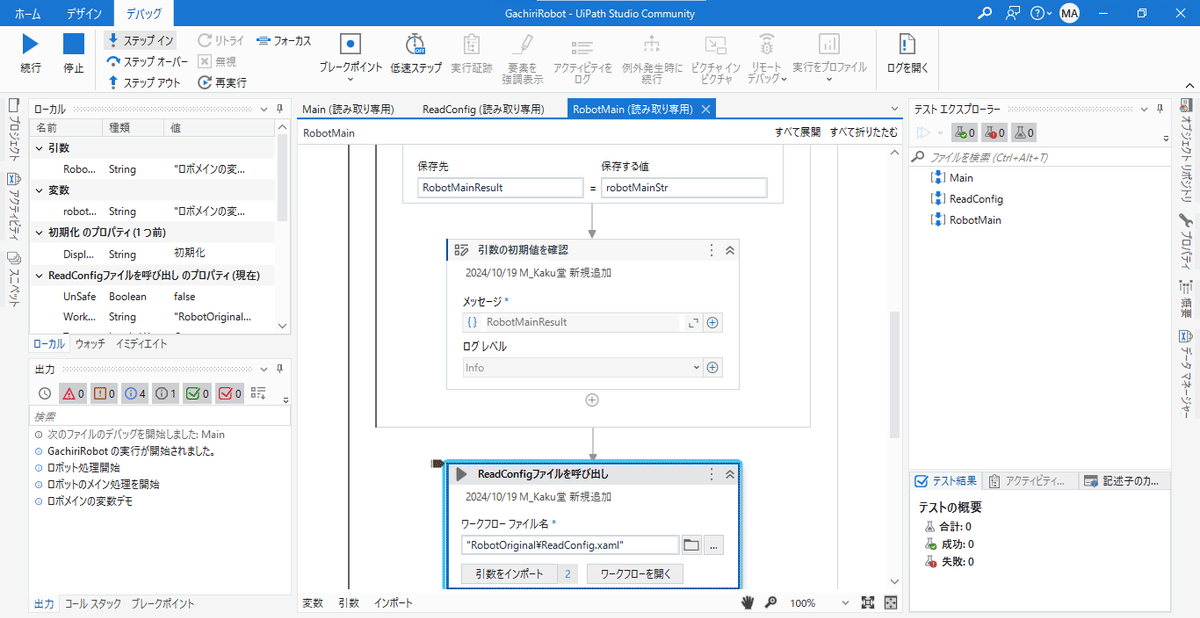Open the MA user account avatar
Screen dimensions: 1200x618
tap(1070, 13)
